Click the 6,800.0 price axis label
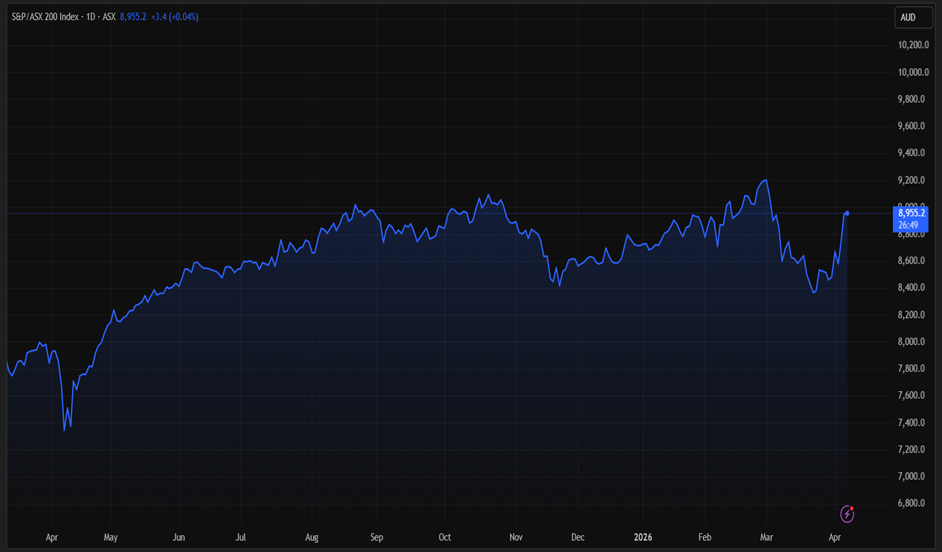The height and width of the screenshot is (552, 942). pos(913,503)
